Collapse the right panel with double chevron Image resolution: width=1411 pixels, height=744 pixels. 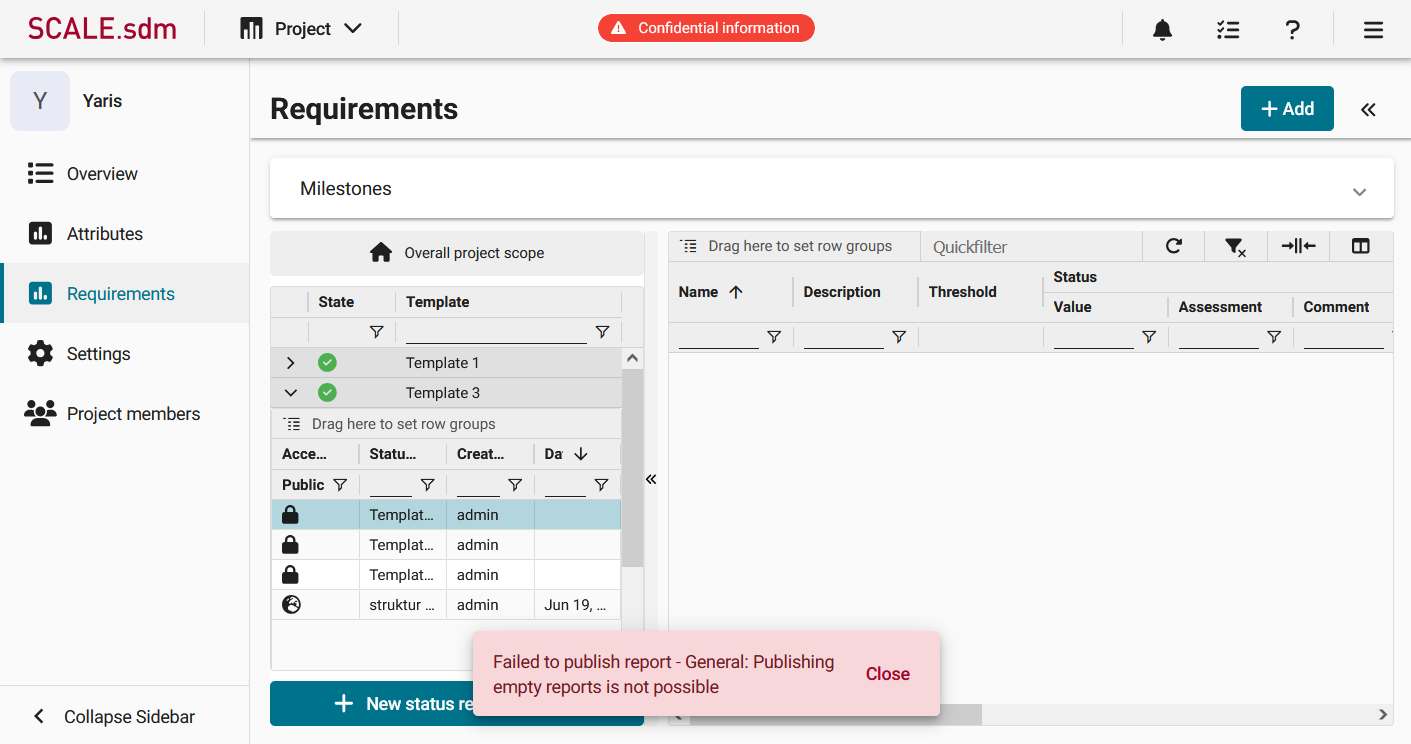(1368, 109)
